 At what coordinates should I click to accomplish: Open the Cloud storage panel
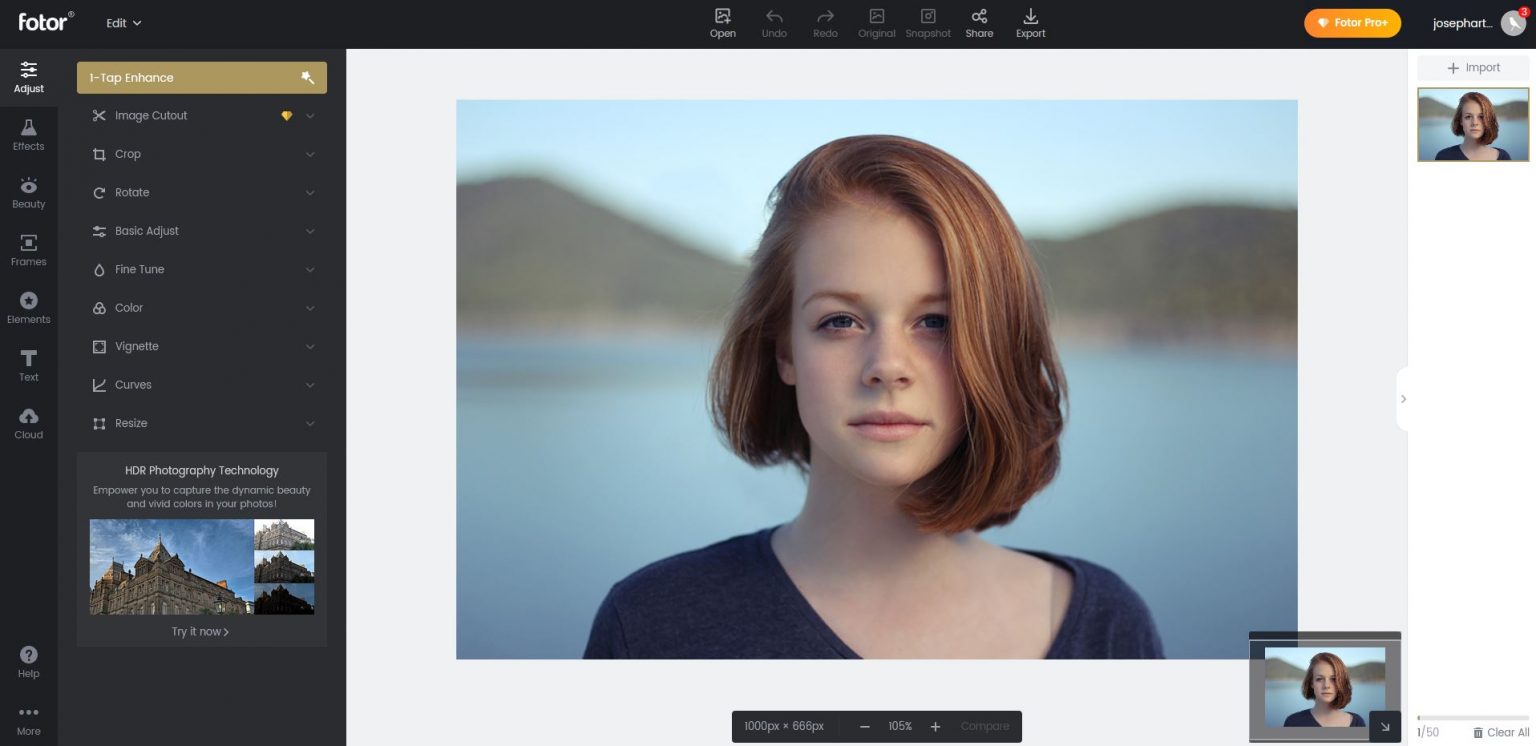click(28, 423)
